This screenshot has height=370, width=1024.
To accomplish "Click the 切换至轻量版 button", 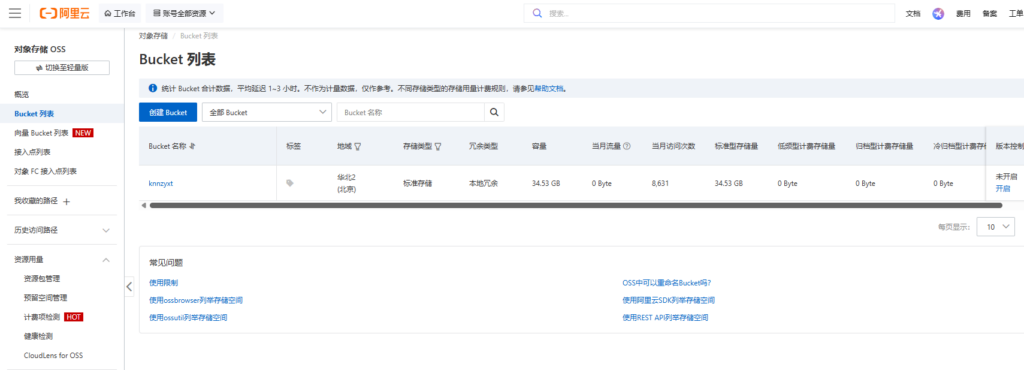I will (x=62, y=68).
